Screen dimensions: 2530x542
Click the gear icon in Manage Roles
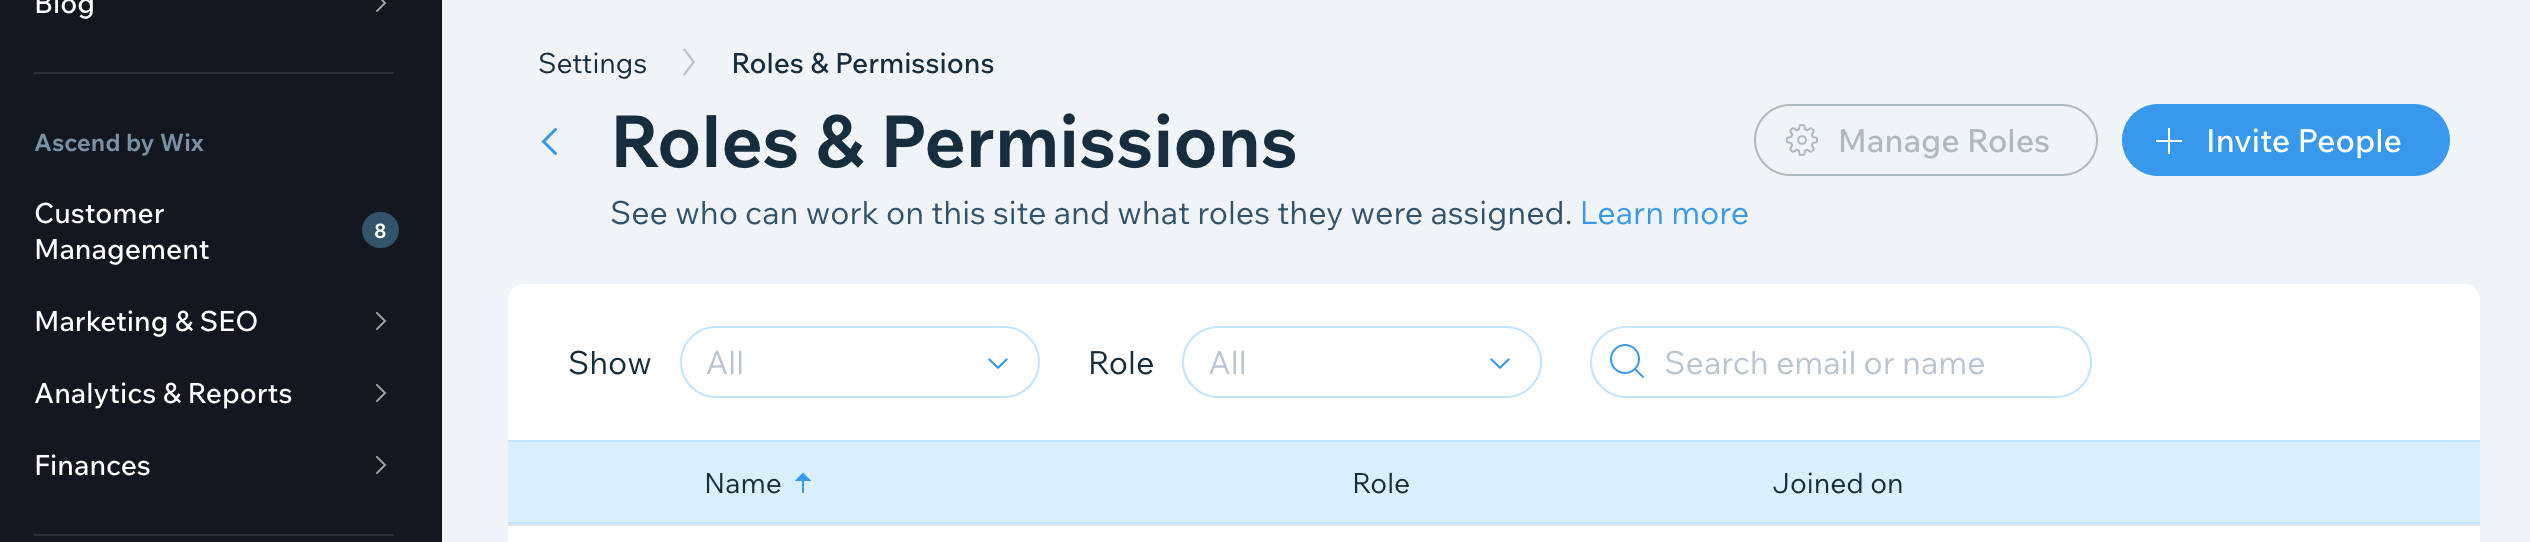(x=1802, y=141)
